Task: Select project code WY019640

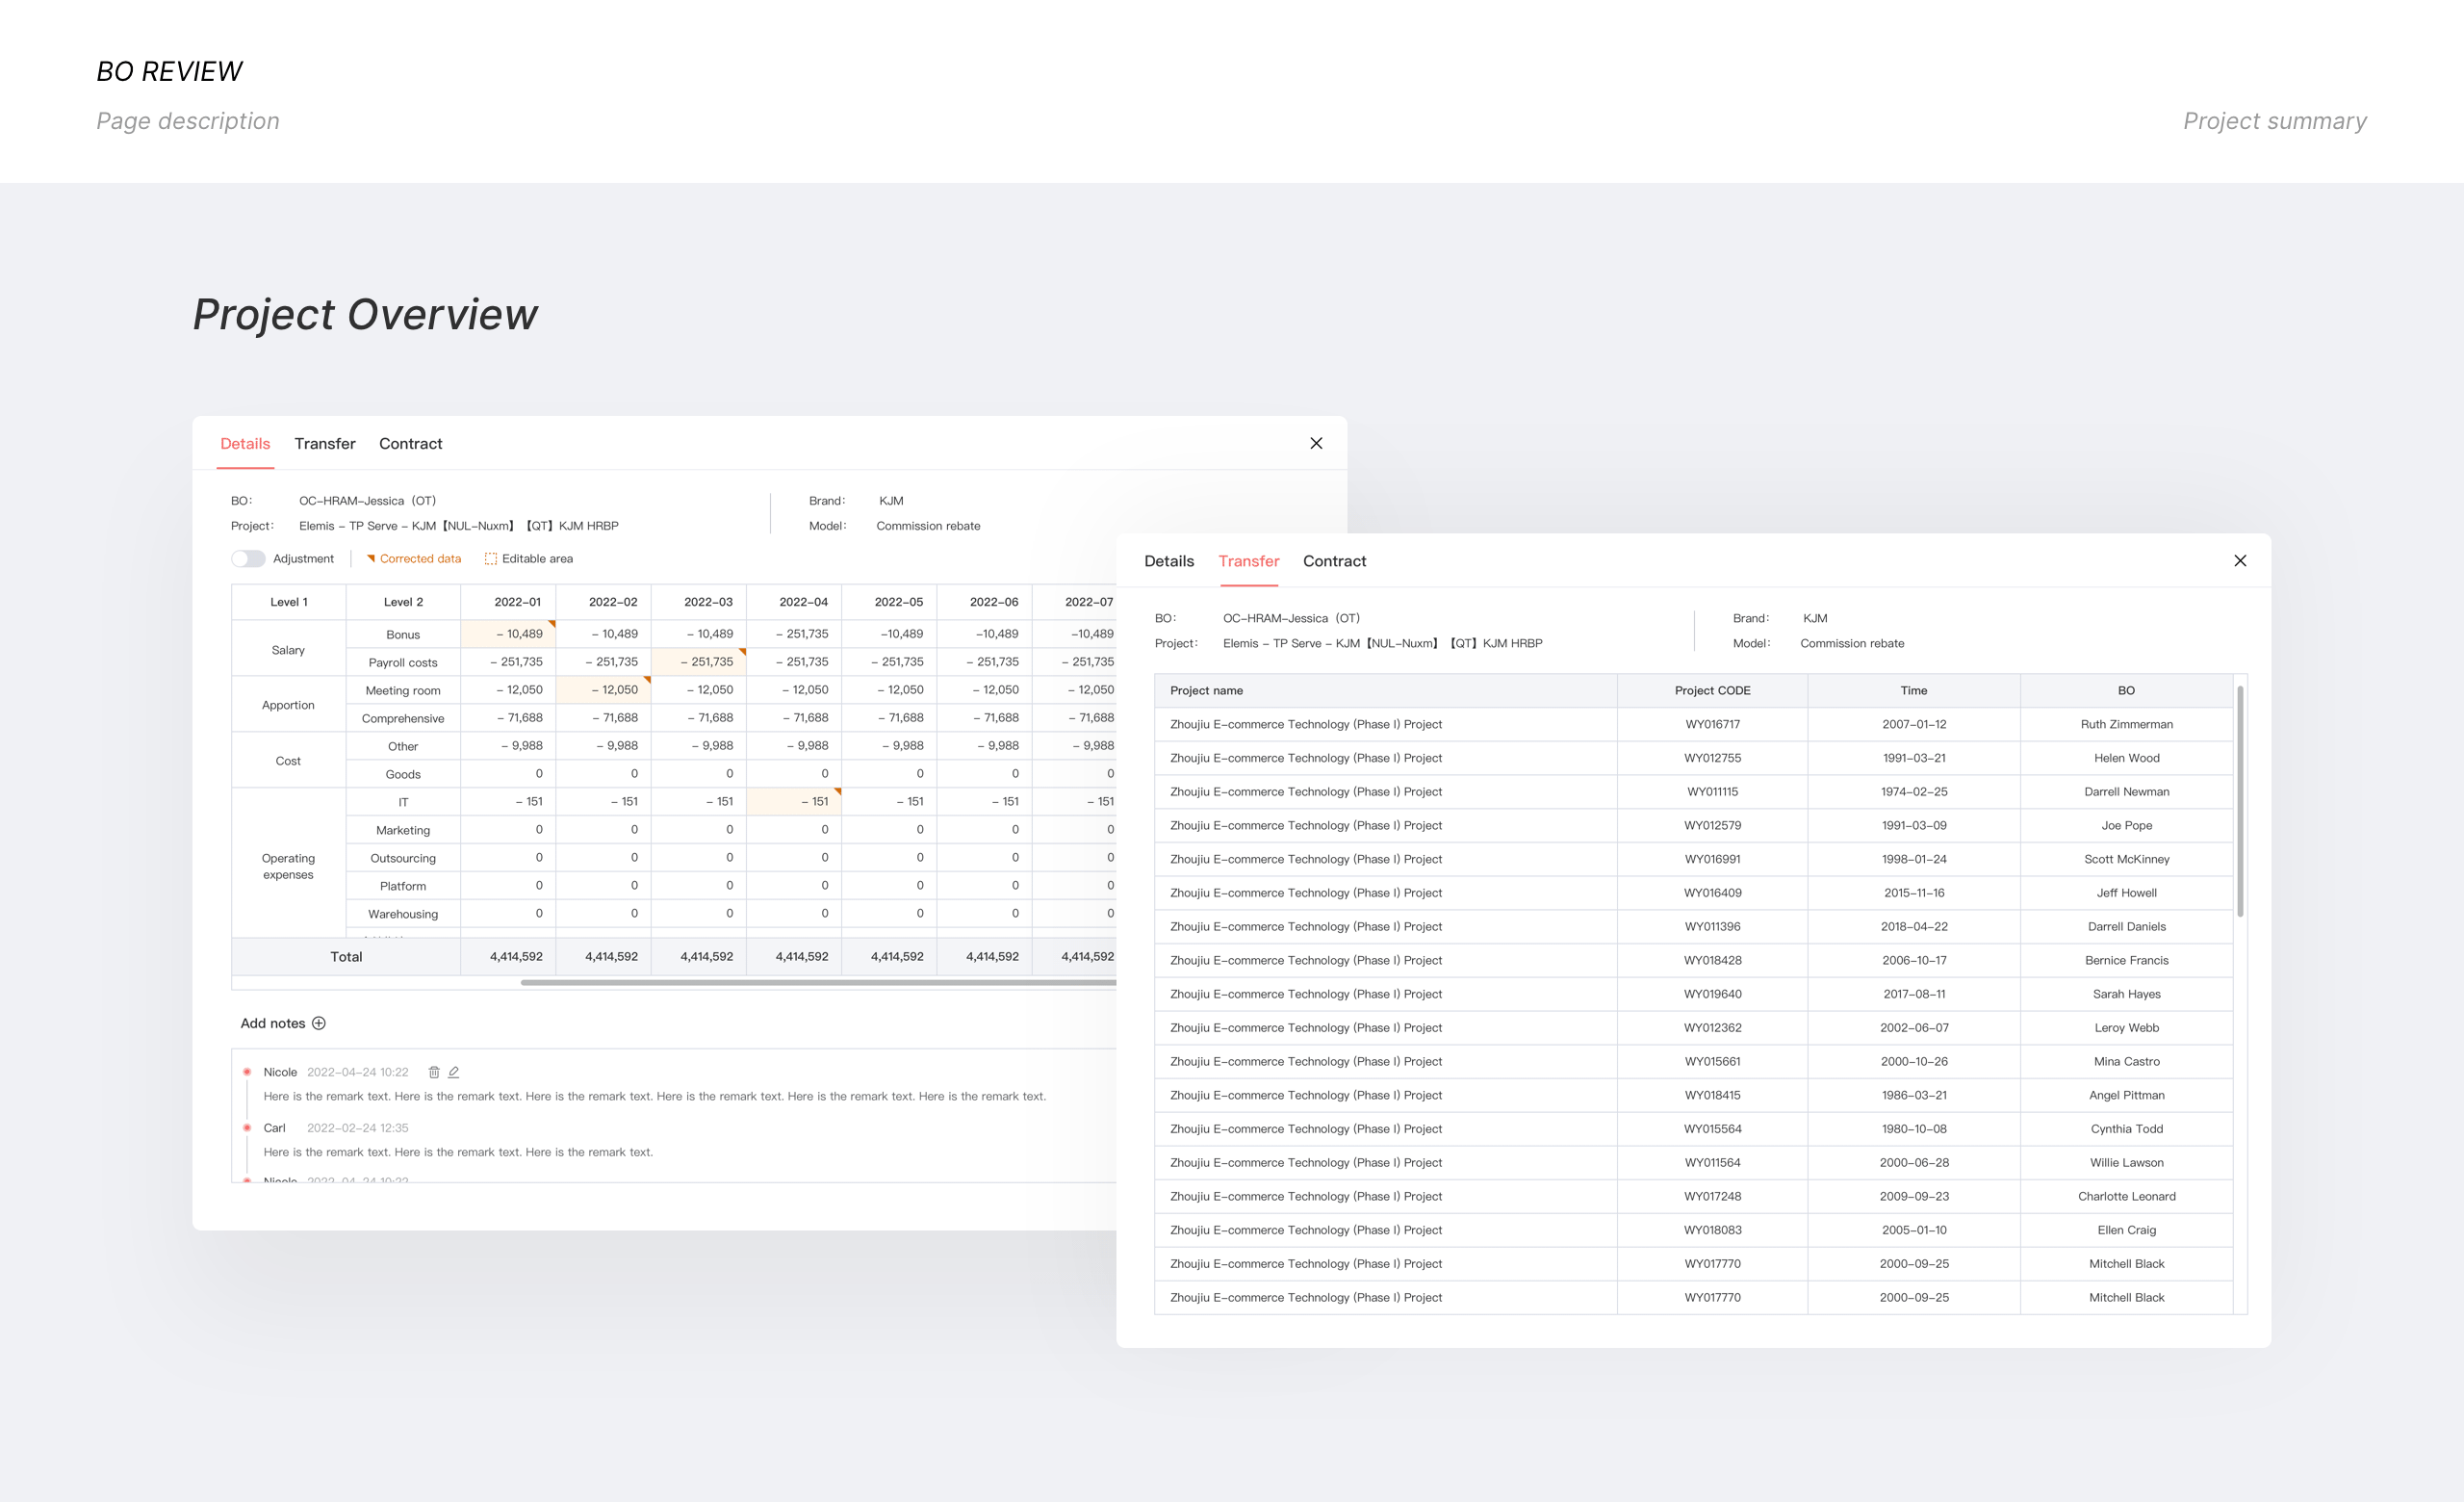Action: coord(1712,994)
